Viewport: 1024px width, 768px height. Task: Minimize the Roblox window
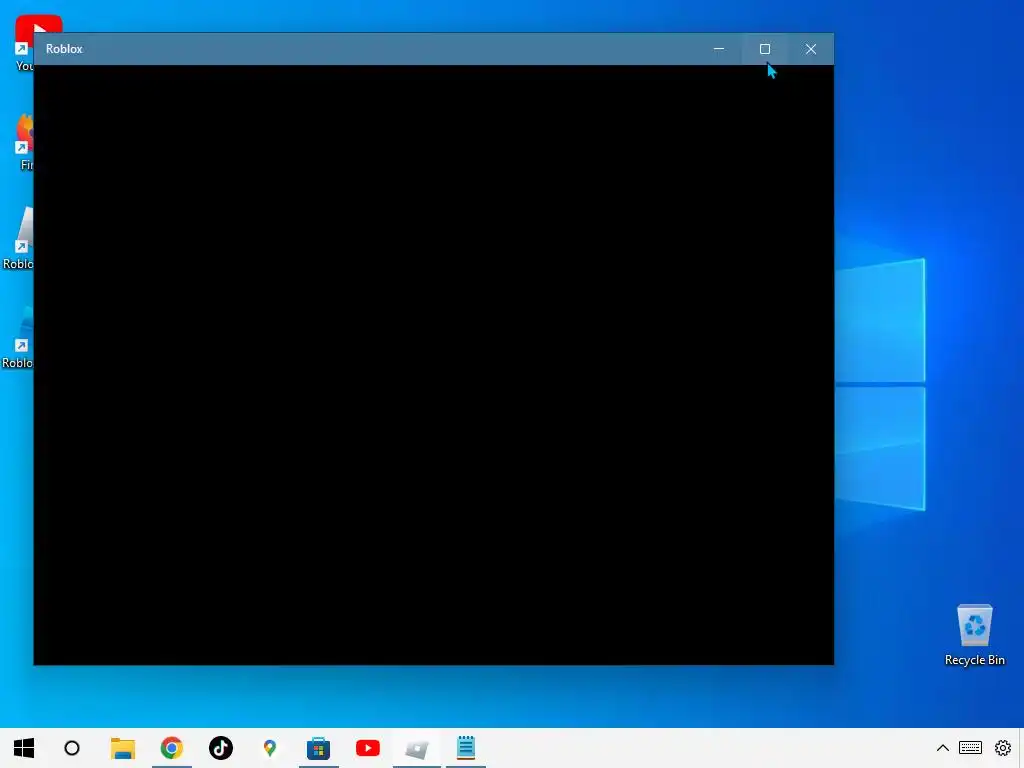(x=719, y=49)
